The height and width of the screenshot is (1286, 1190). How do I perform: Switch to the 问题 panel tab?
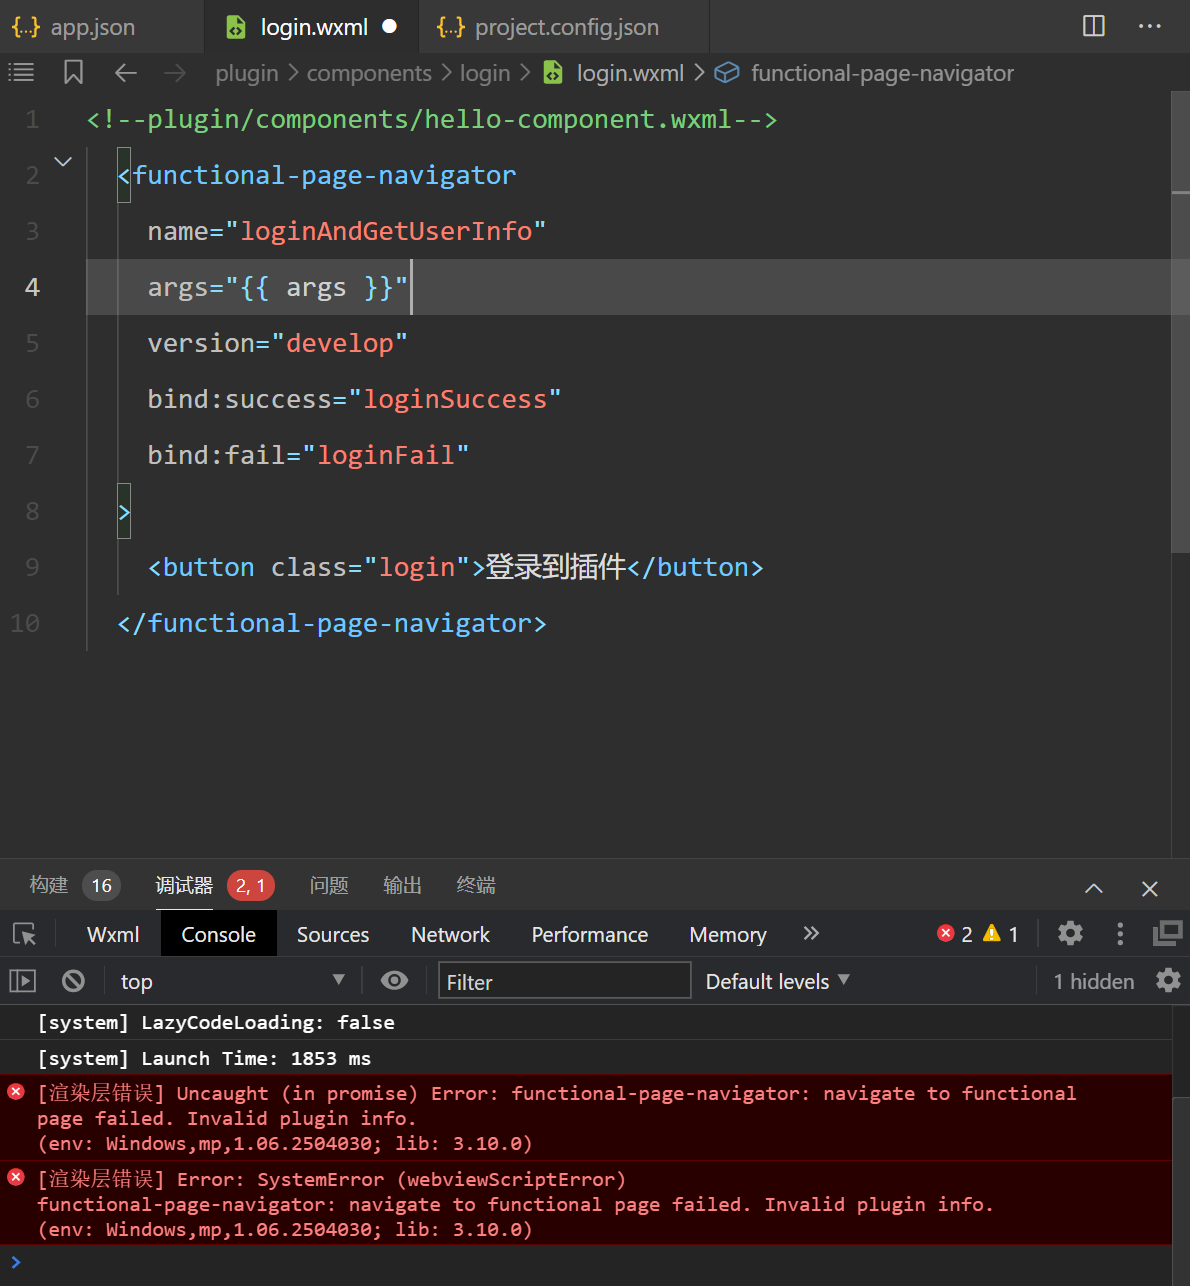point(329,885)
